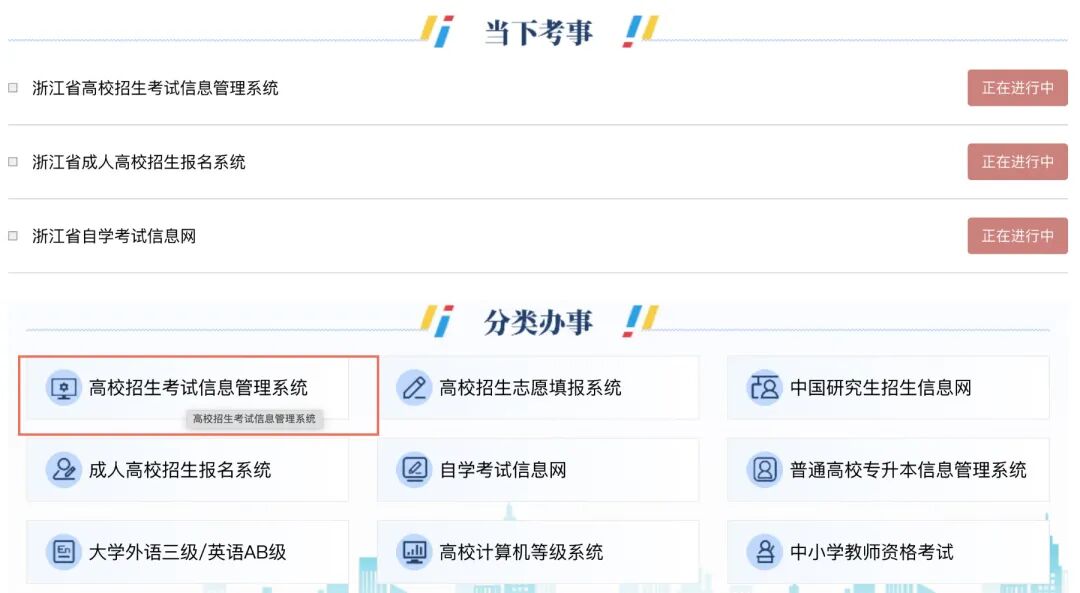Open the 中小学教师资格考试 tile label

point(871,552)
